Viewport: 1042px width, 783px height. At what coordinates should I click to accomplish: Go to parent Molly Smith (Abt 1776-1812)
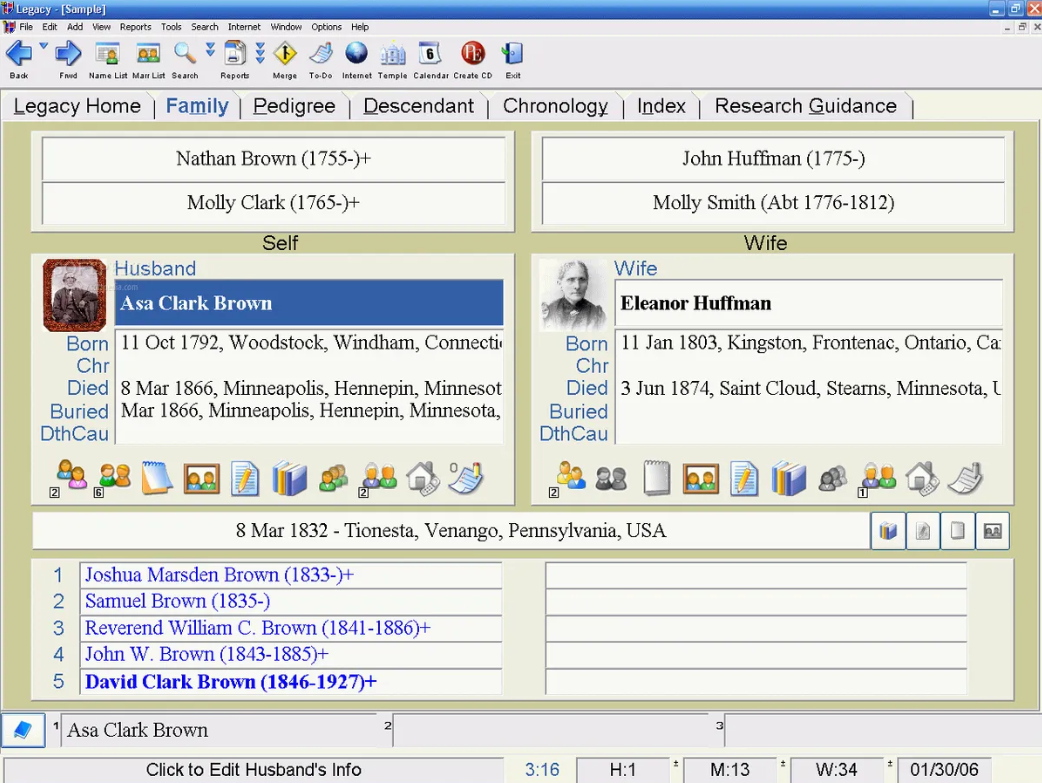point(774,203)
